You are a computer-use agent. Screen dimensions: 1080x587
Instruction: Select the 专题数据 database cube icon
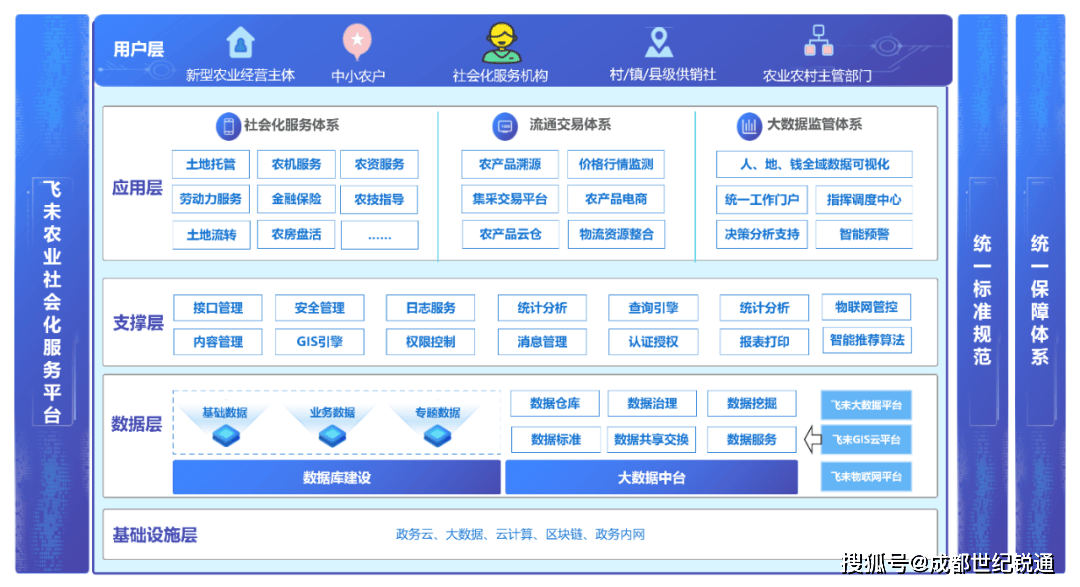pos(437,435)
